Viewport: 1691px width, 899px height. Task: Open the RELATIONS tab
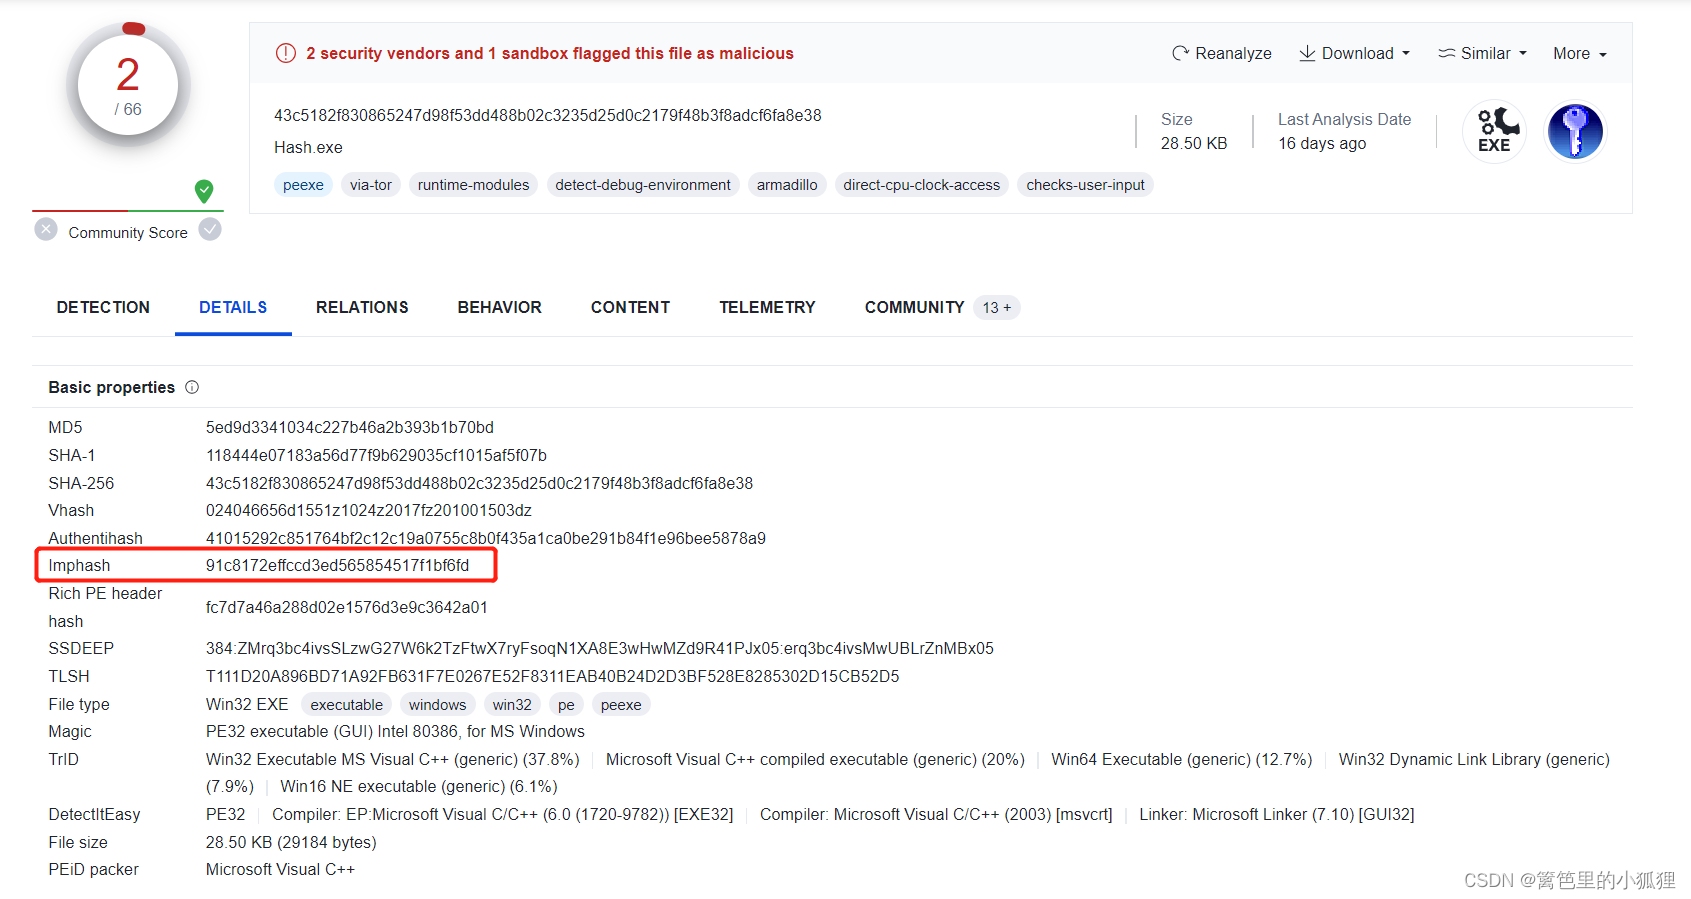tap(362, 307)
